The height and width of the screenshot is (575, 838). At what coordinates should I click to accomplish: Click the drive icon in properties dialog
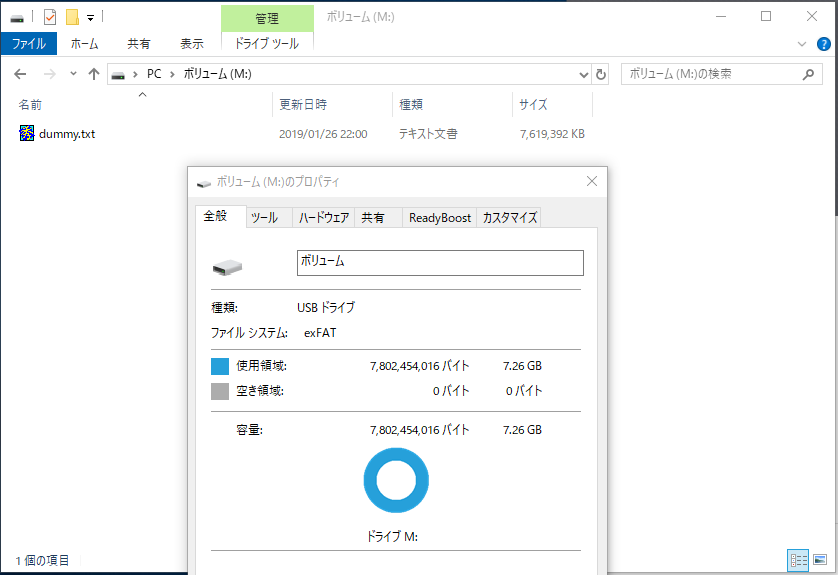[227, 267]
